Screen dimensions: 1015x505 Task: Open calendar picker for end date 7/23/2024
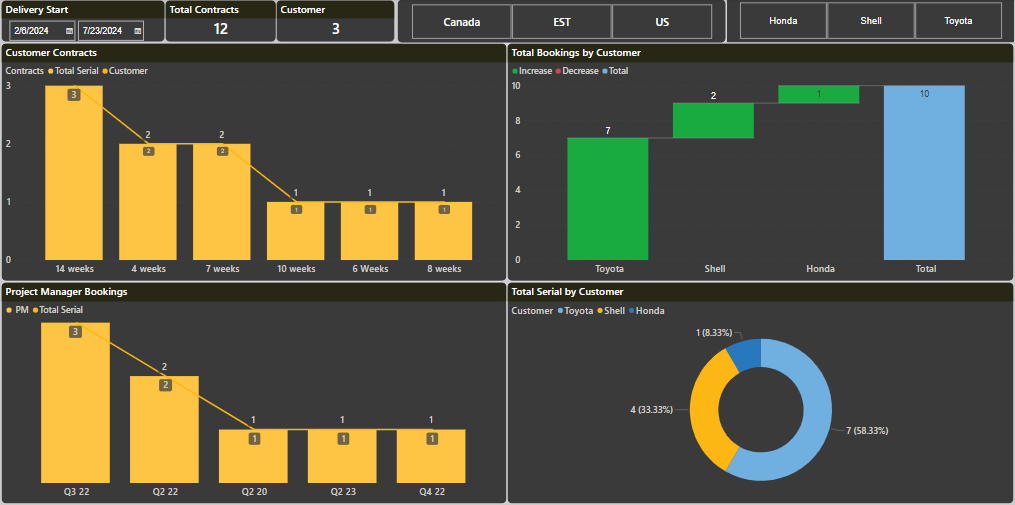pos(138,30)
